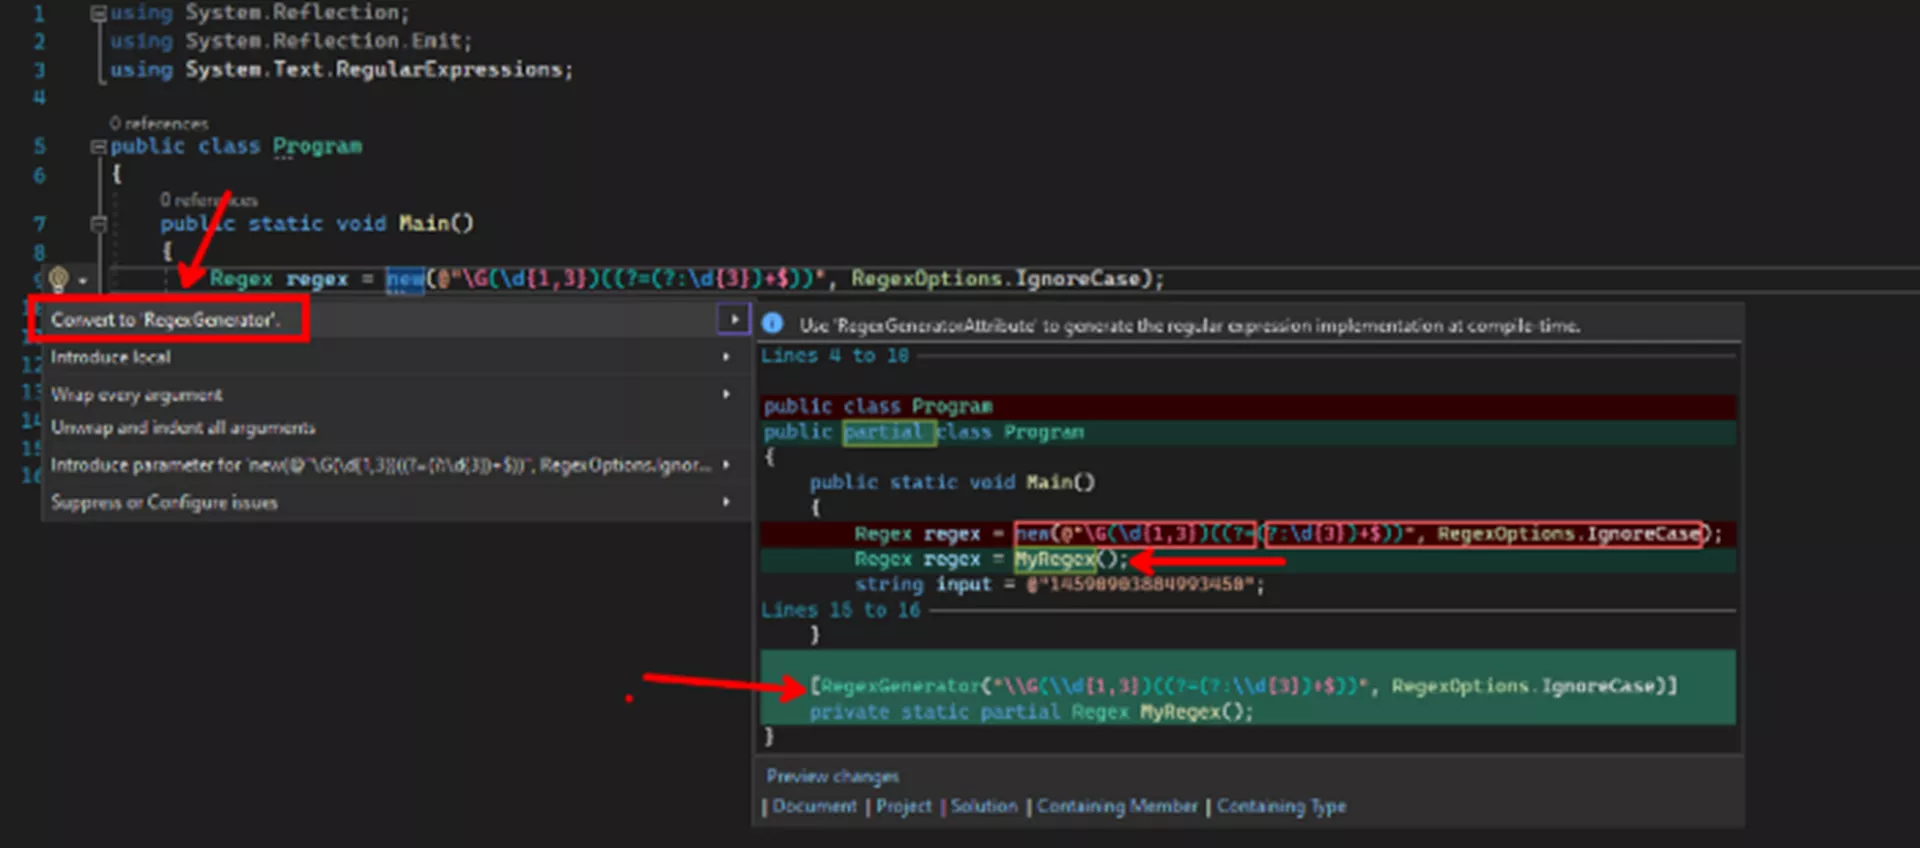Open Suppress or Configure issues submenu
Screen dimensions: 1920x848
pos(165,502)
